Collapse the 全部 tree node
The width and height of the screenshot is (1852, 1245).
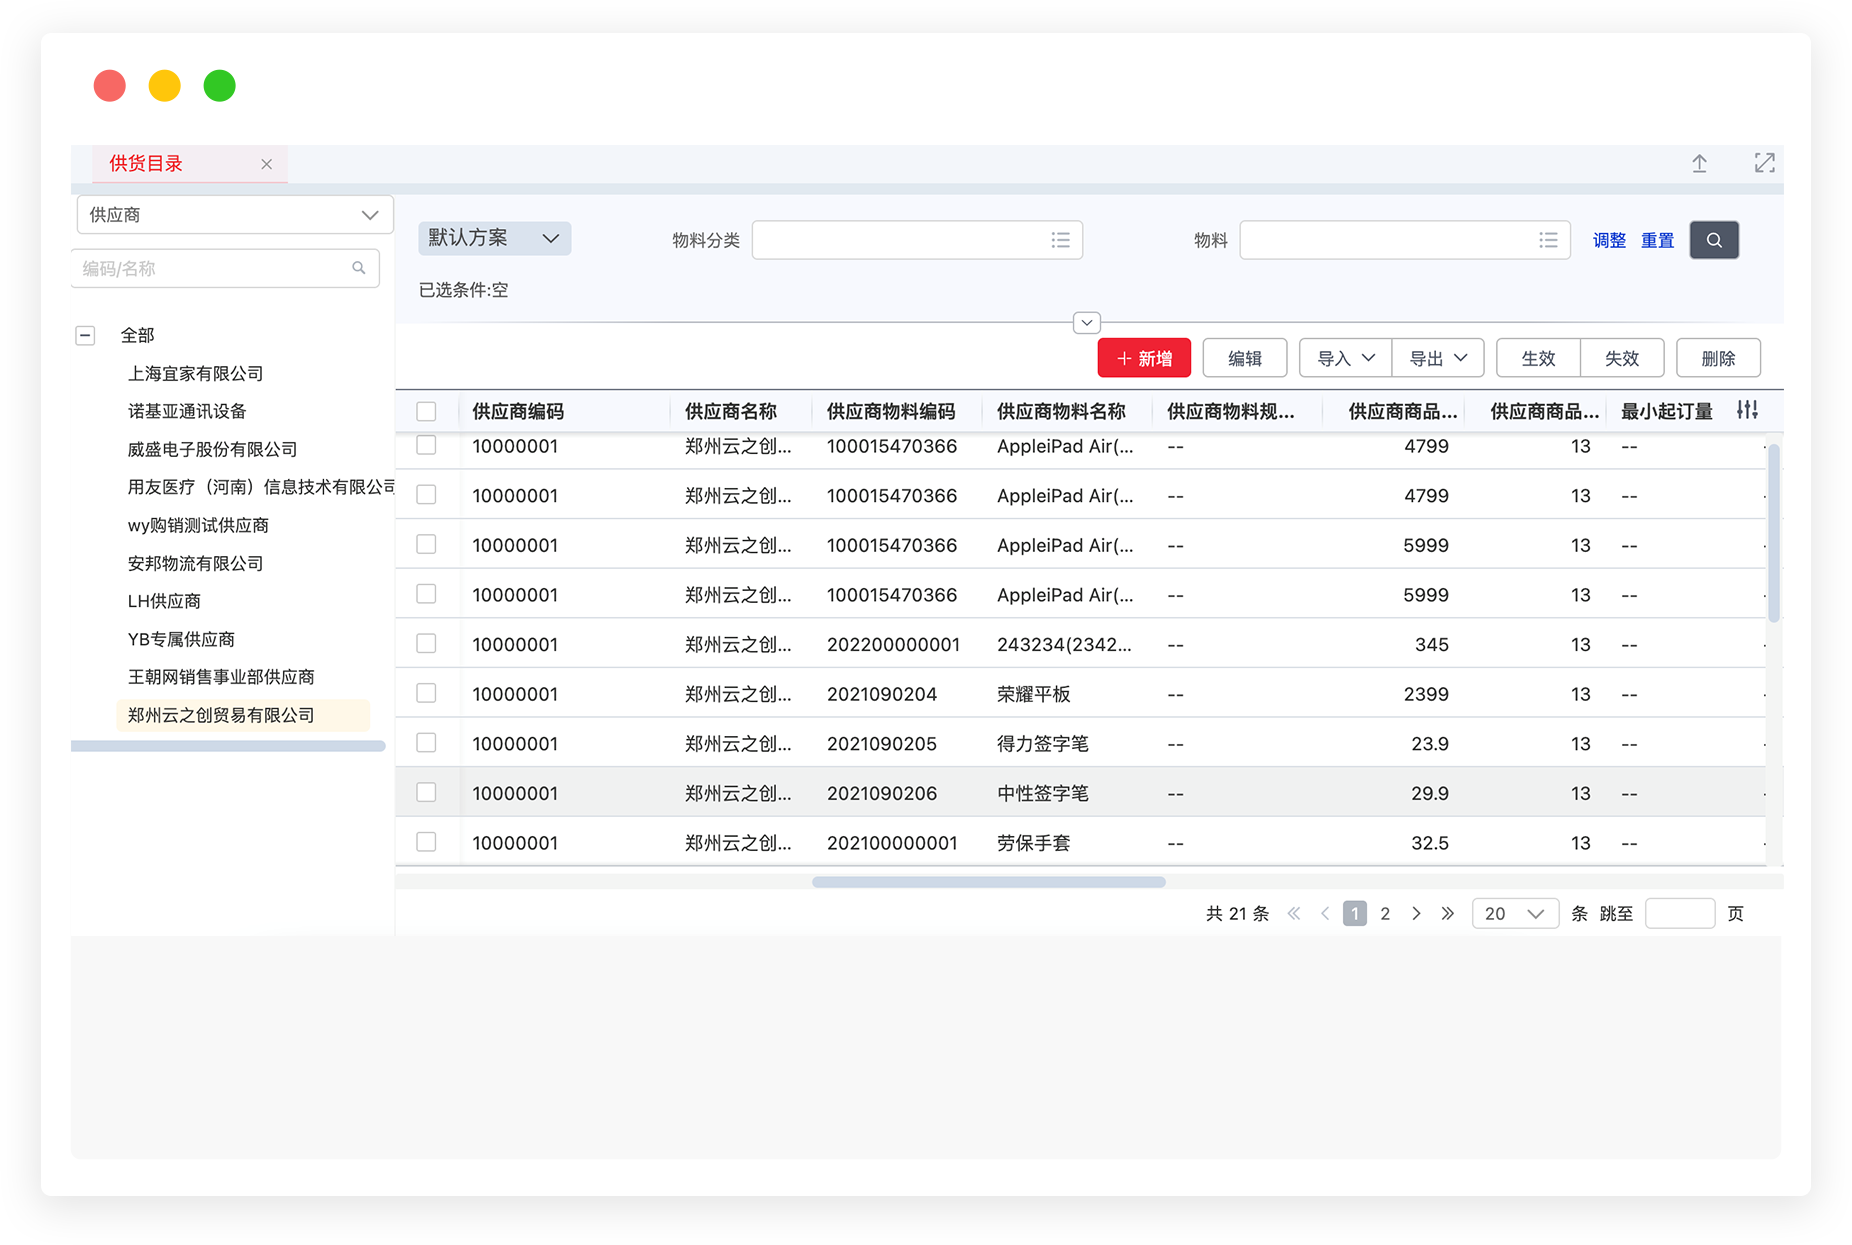pyautogui.click(x=85, y=336)
